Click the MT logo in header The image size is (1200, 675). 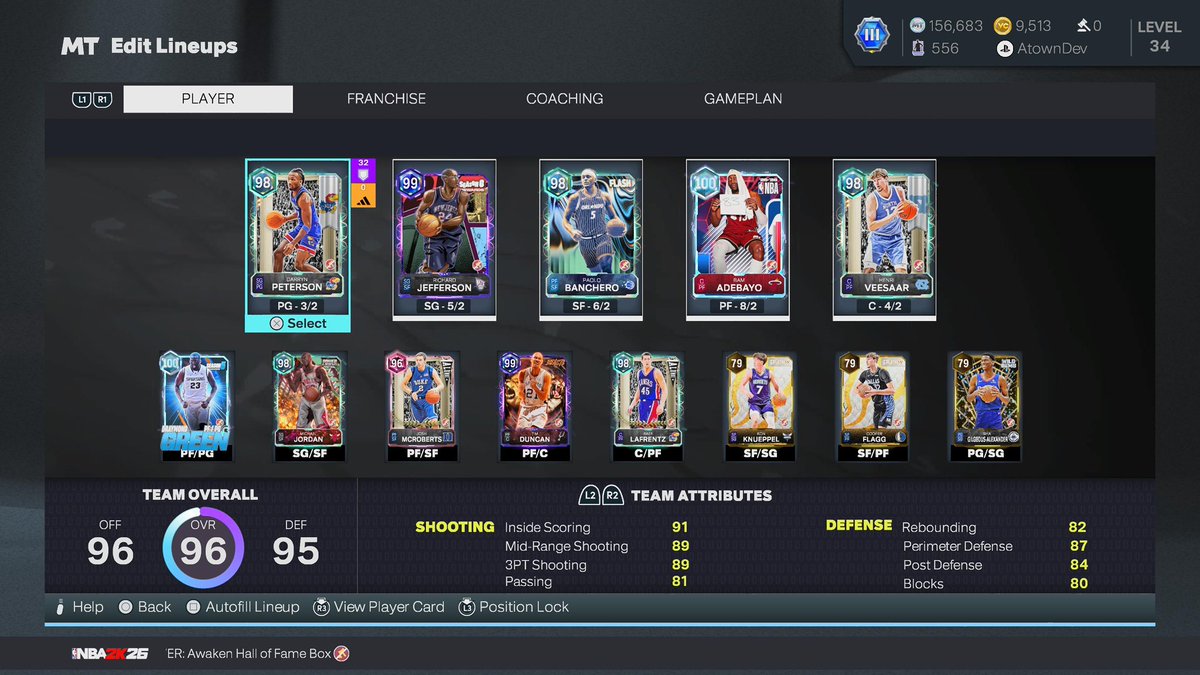(80, 46)
